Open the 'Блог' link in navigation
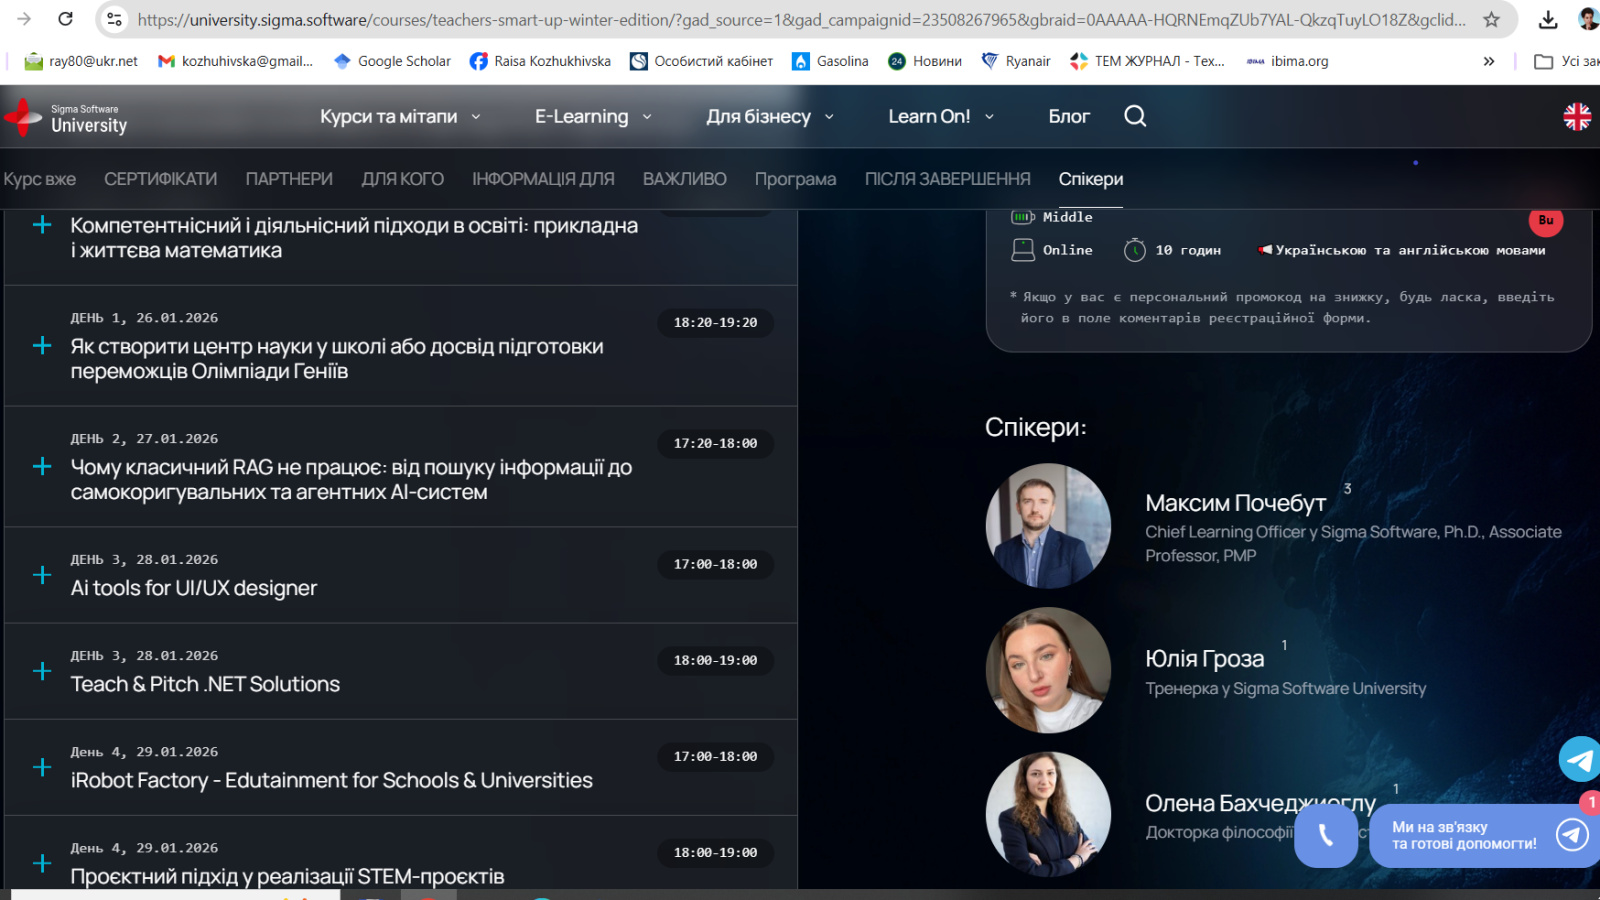The width and height of the screenshot is (1600, 900). 1068,116
